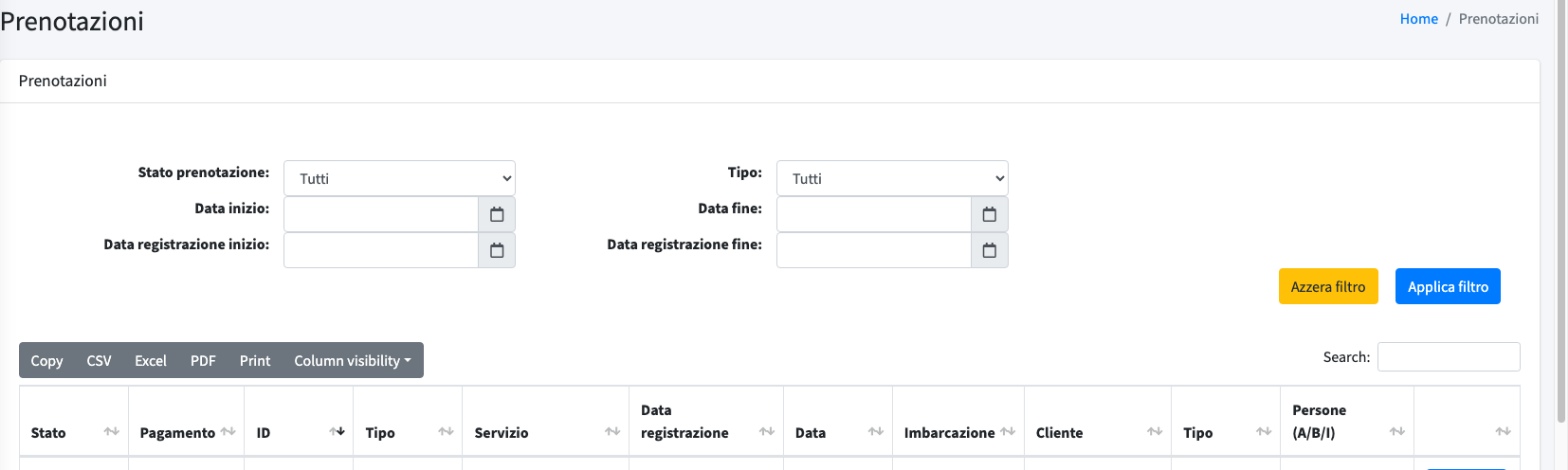The height and width of the screenshot is (470, 1568).
Task: Focus the Search input field
Action: point(1449,357)
